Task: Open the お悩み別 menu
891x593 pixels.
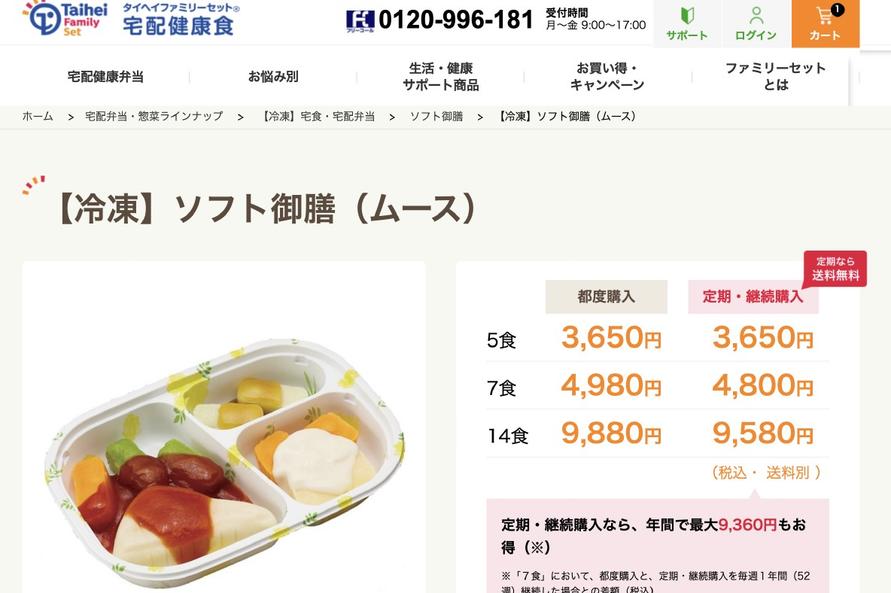Action: pos(273,77)
